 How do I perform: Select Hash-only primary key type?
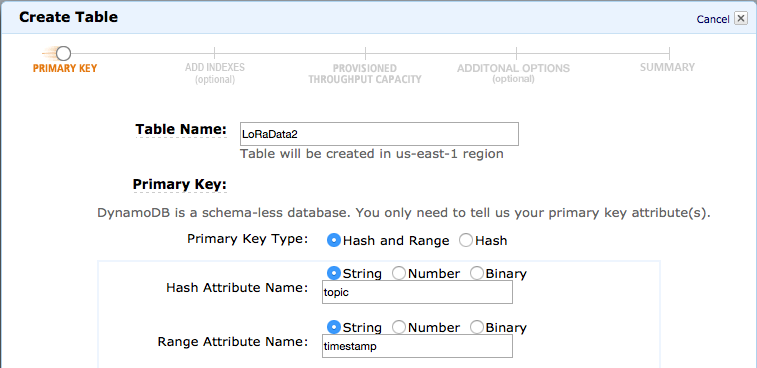point(466,240)
